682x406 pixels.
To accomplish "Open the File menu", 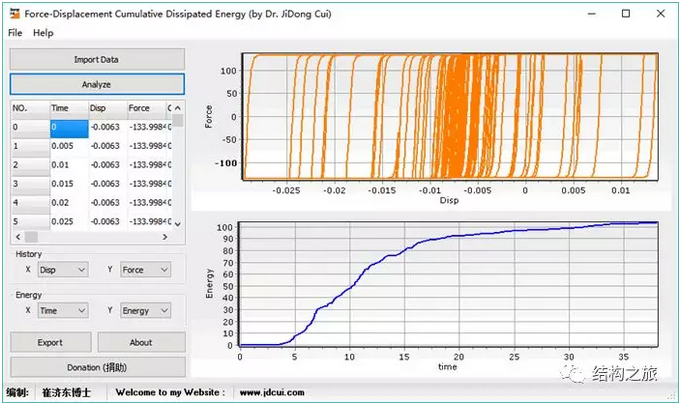I will tap(15, 33).
